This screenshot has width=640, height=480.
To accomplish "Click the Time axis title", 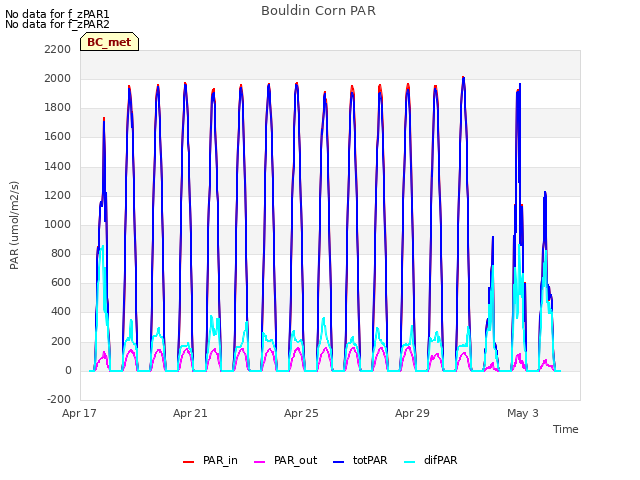I will (566, 429).
